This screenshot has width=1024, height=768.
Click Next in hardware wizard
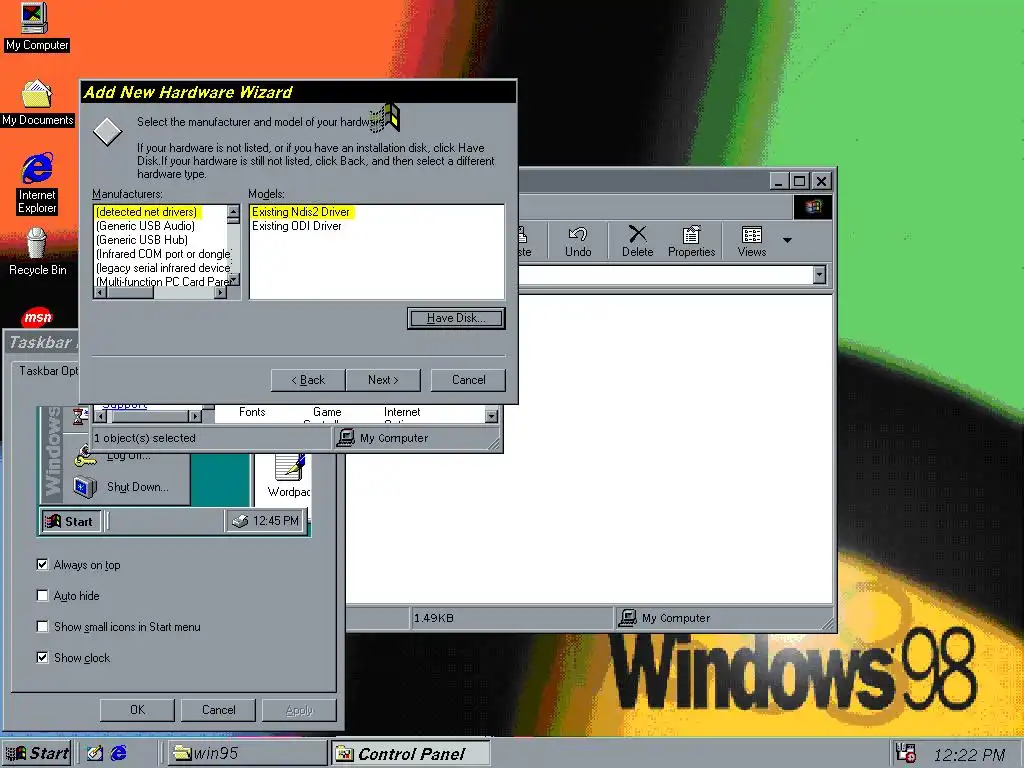(383, 380)
